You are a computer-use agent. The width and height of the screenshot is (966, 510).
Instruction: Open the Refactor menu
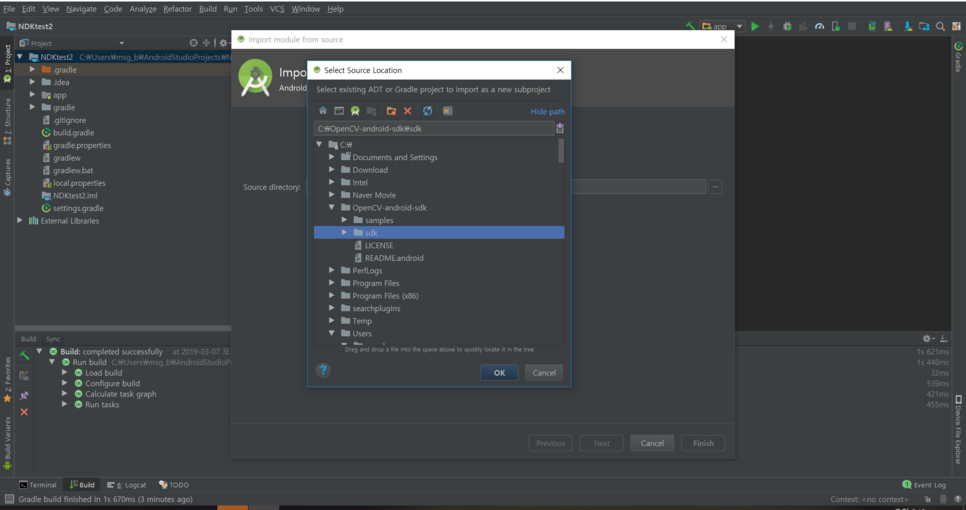177,9
